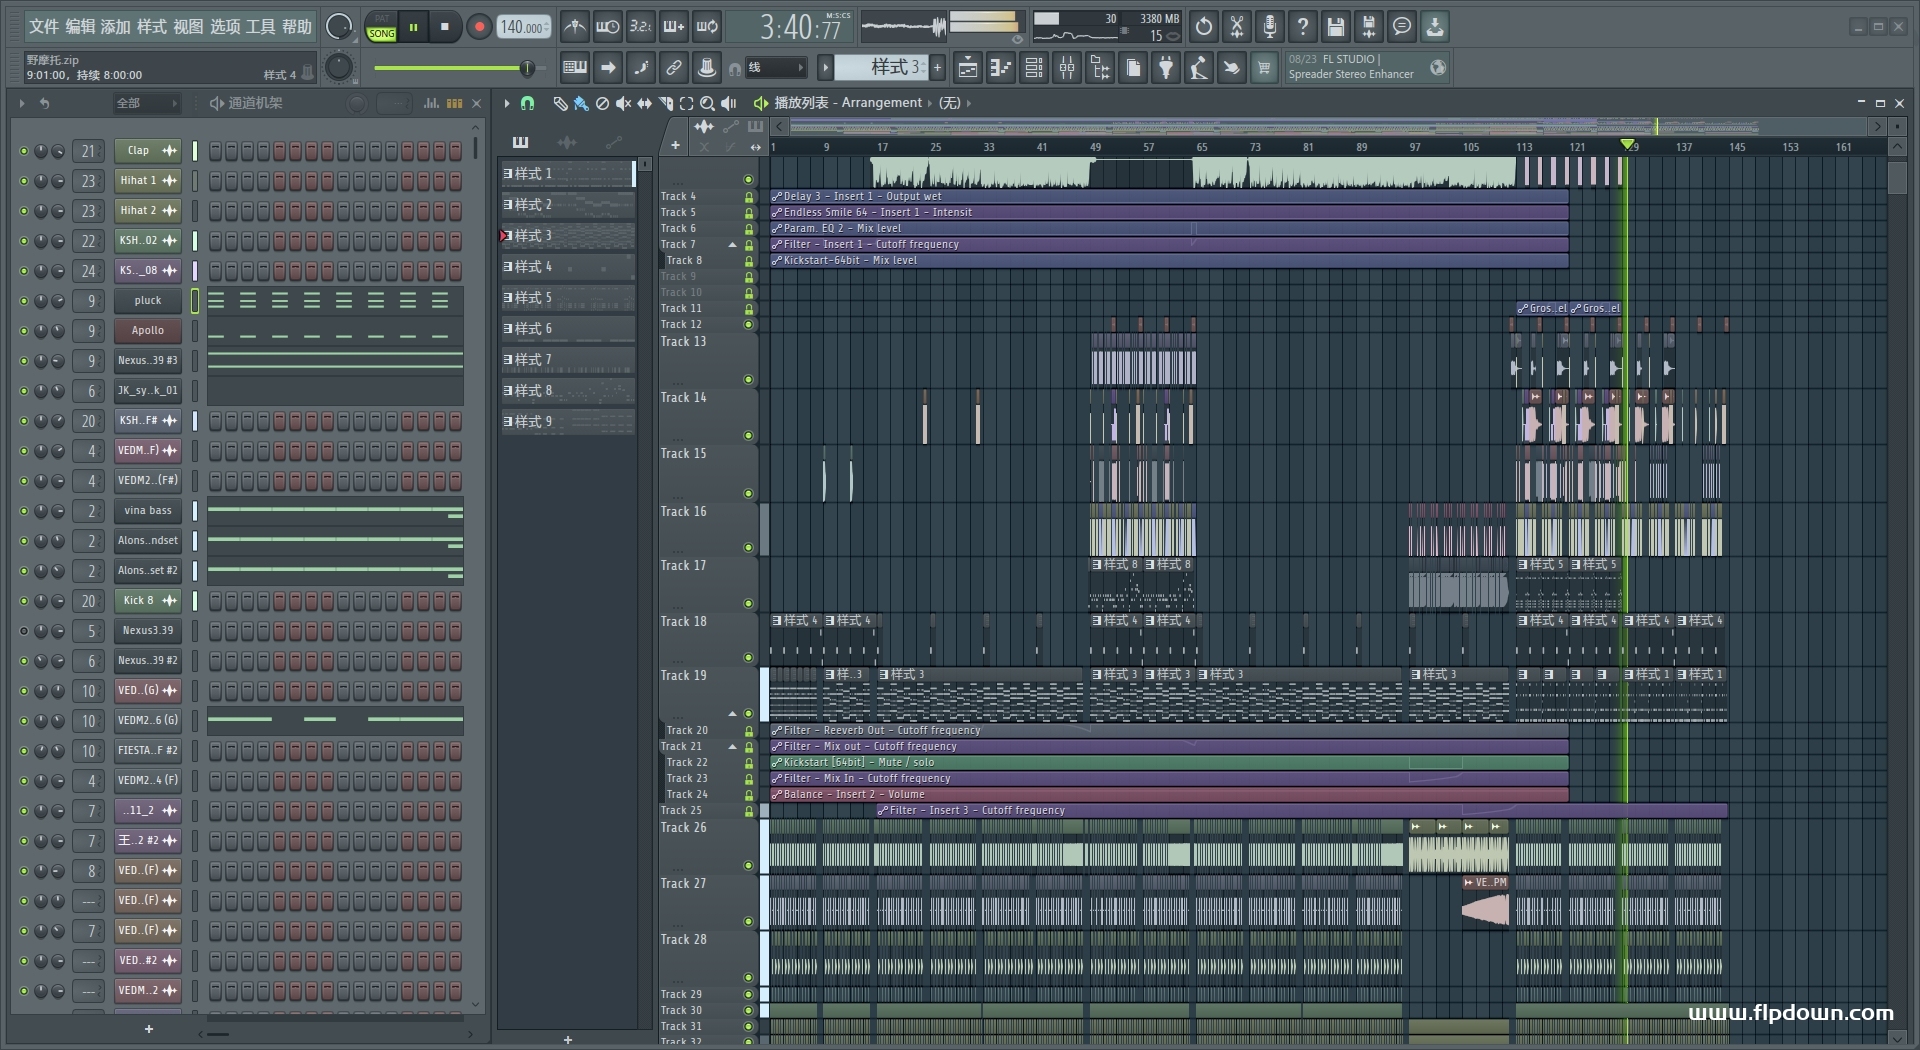
Task: Select the playlist draw pencil tool
Action: (x=560, y=103)
